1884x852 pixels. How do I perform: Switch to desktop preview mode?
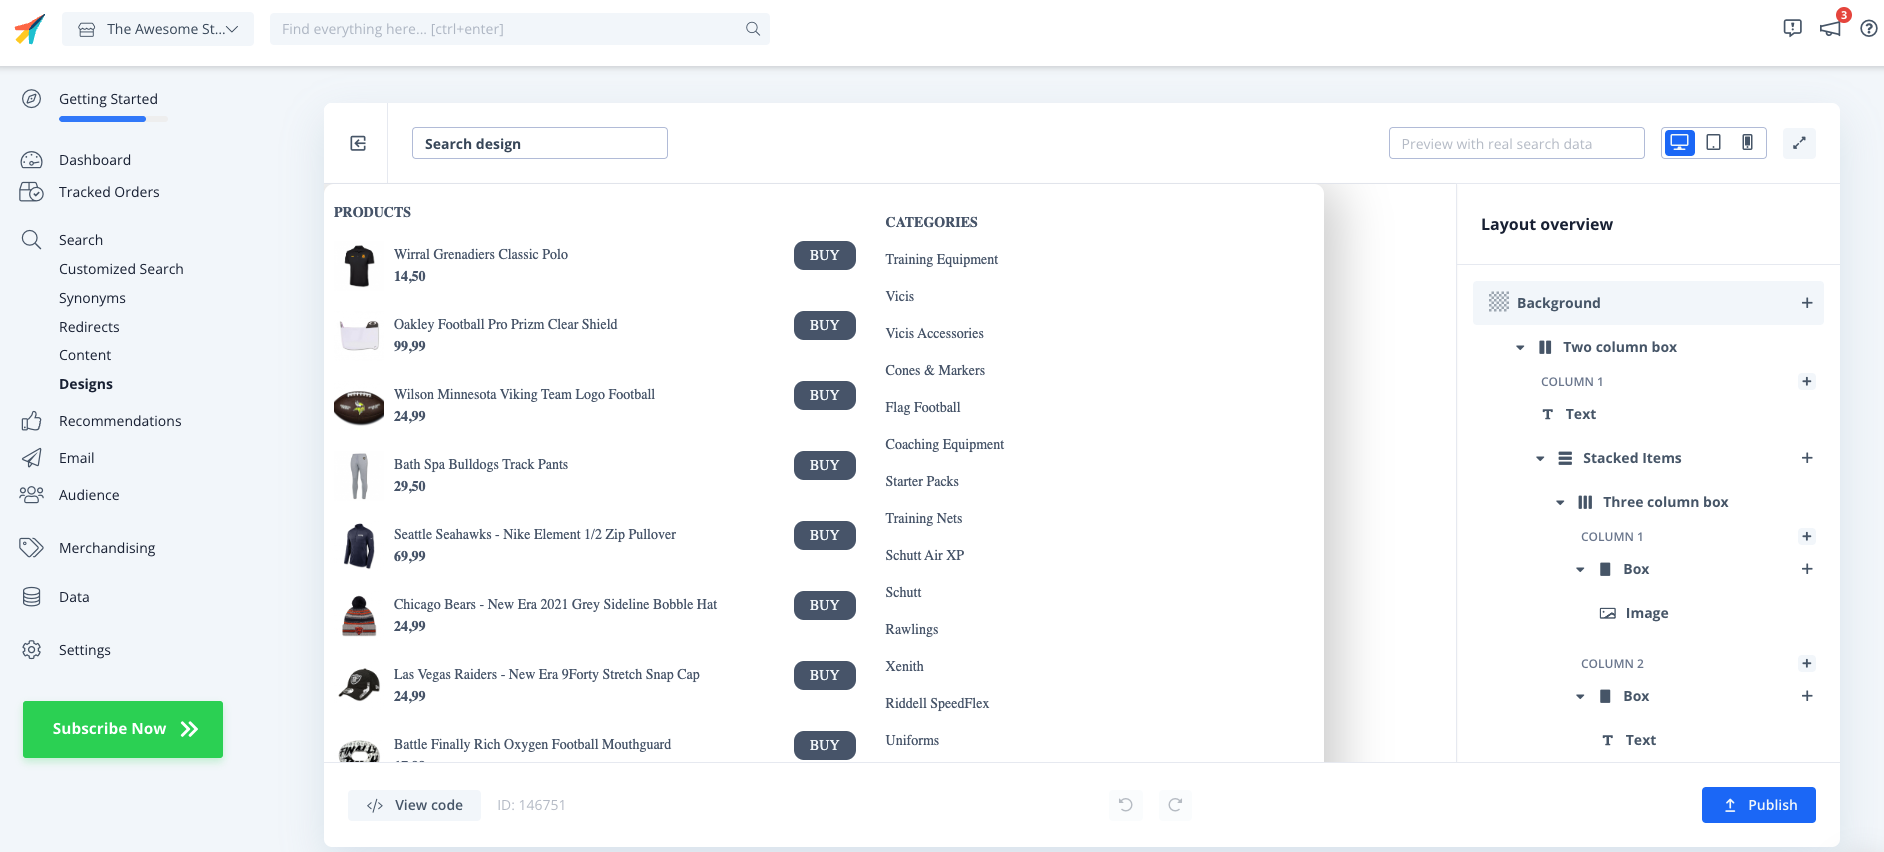(1680, 143)
